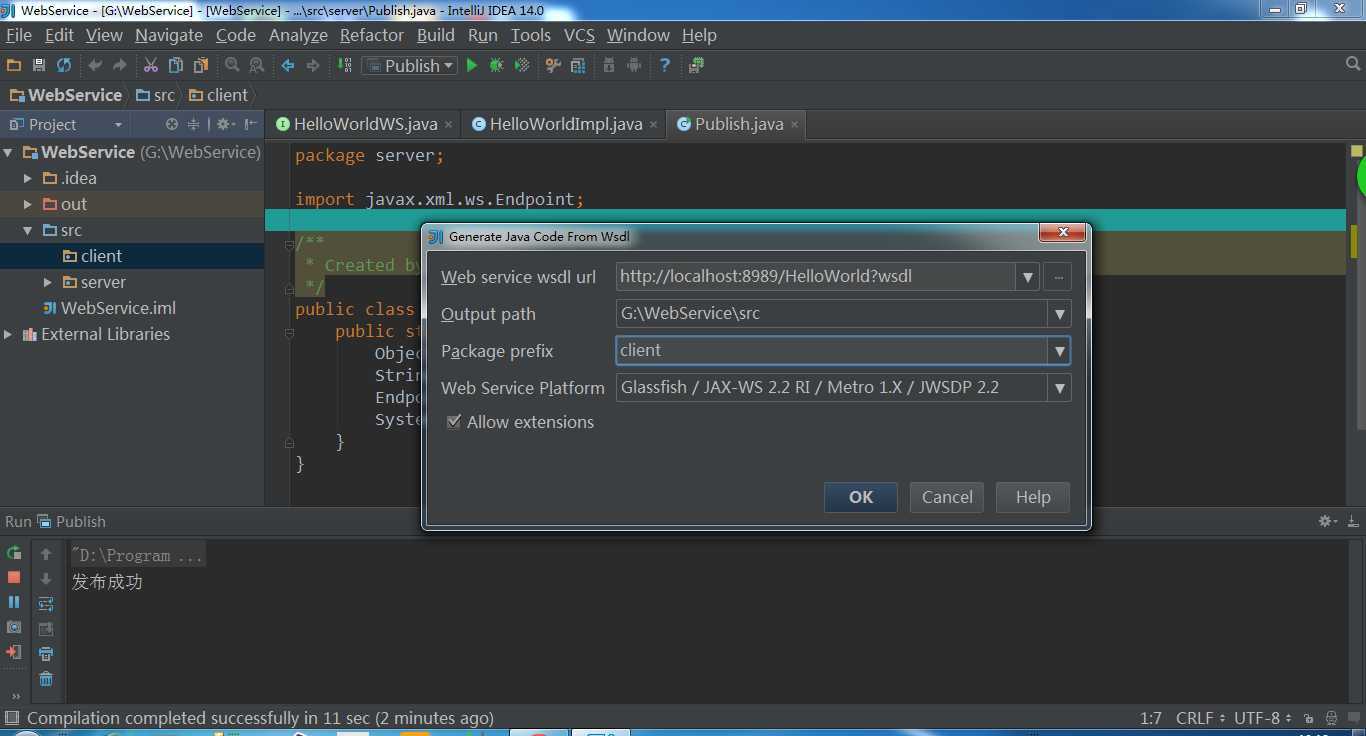The width and height of the screenshot is (1366, 736).
Task: Click the Rerun Publish icon in Run panel
Action: click(14, 553)
